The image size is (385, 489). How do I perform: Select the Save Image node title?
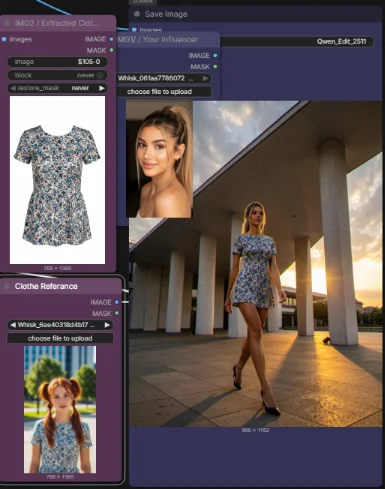166,14
